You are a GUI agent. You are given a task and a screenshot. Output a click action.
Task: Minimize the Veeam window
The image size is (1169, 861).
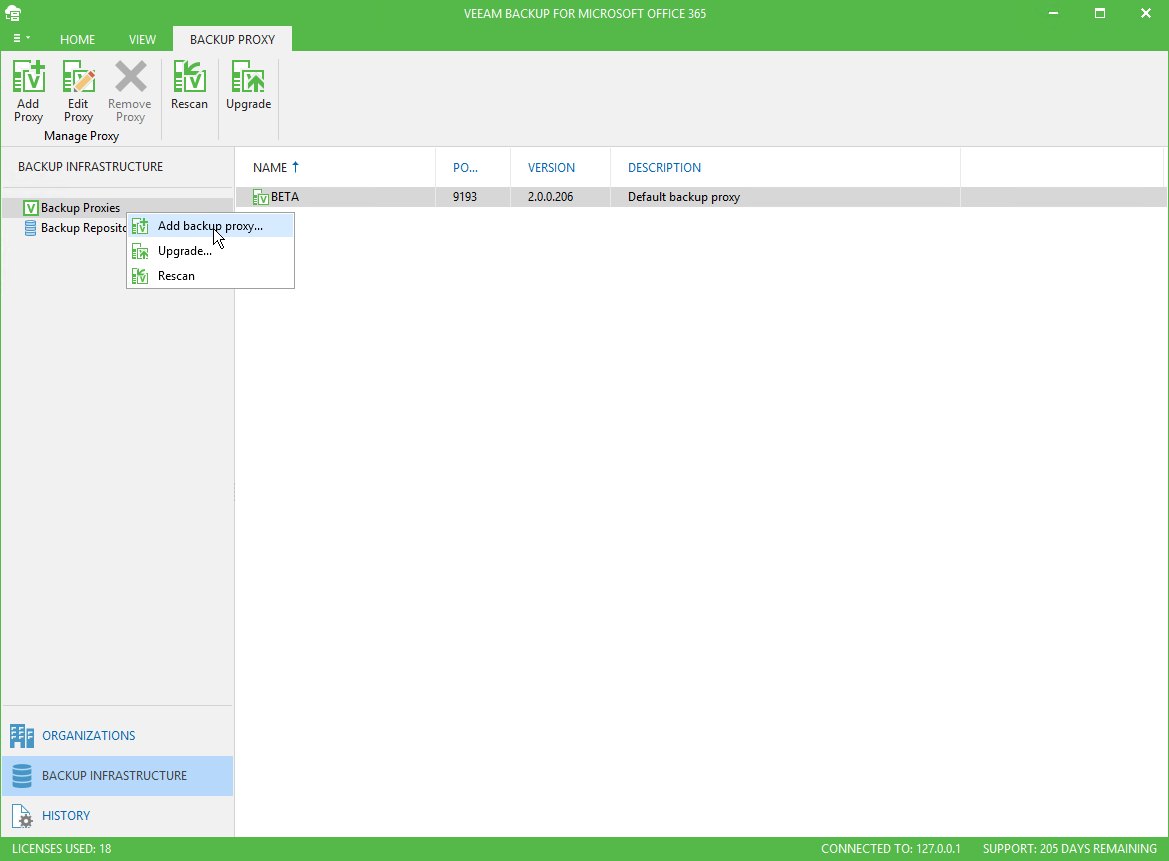pyautogui.click(x=1053, y=13)
